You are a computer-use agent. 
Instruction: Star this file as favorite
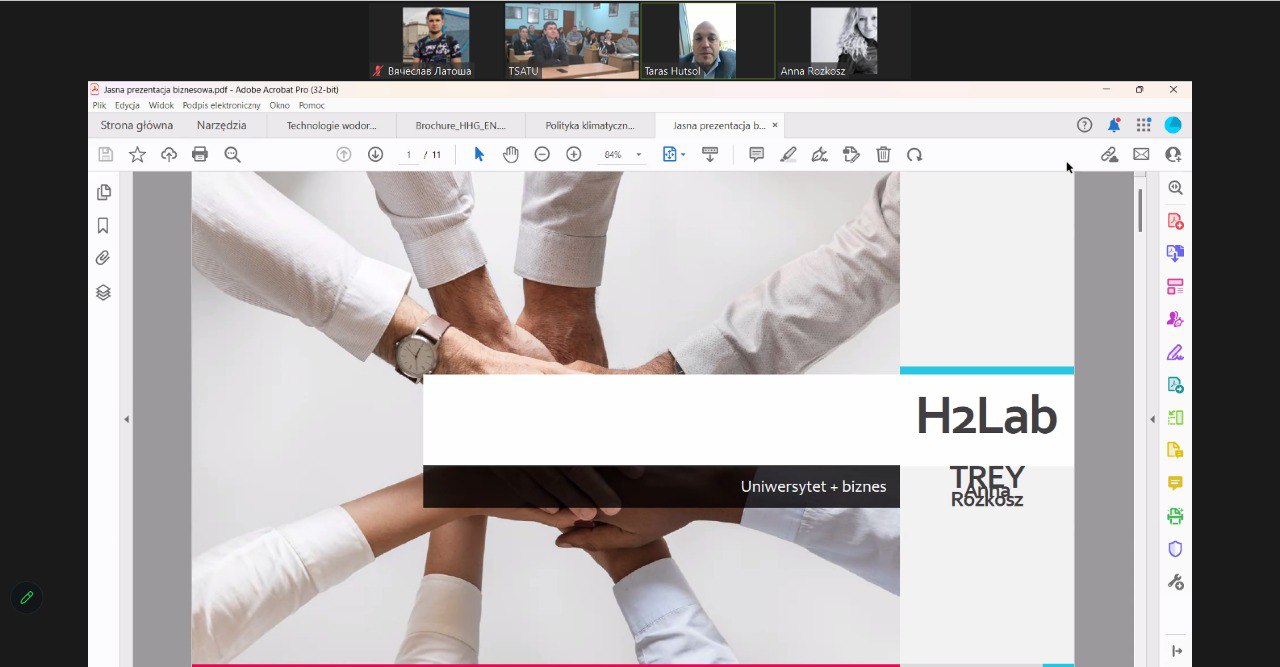pos(137,154)
